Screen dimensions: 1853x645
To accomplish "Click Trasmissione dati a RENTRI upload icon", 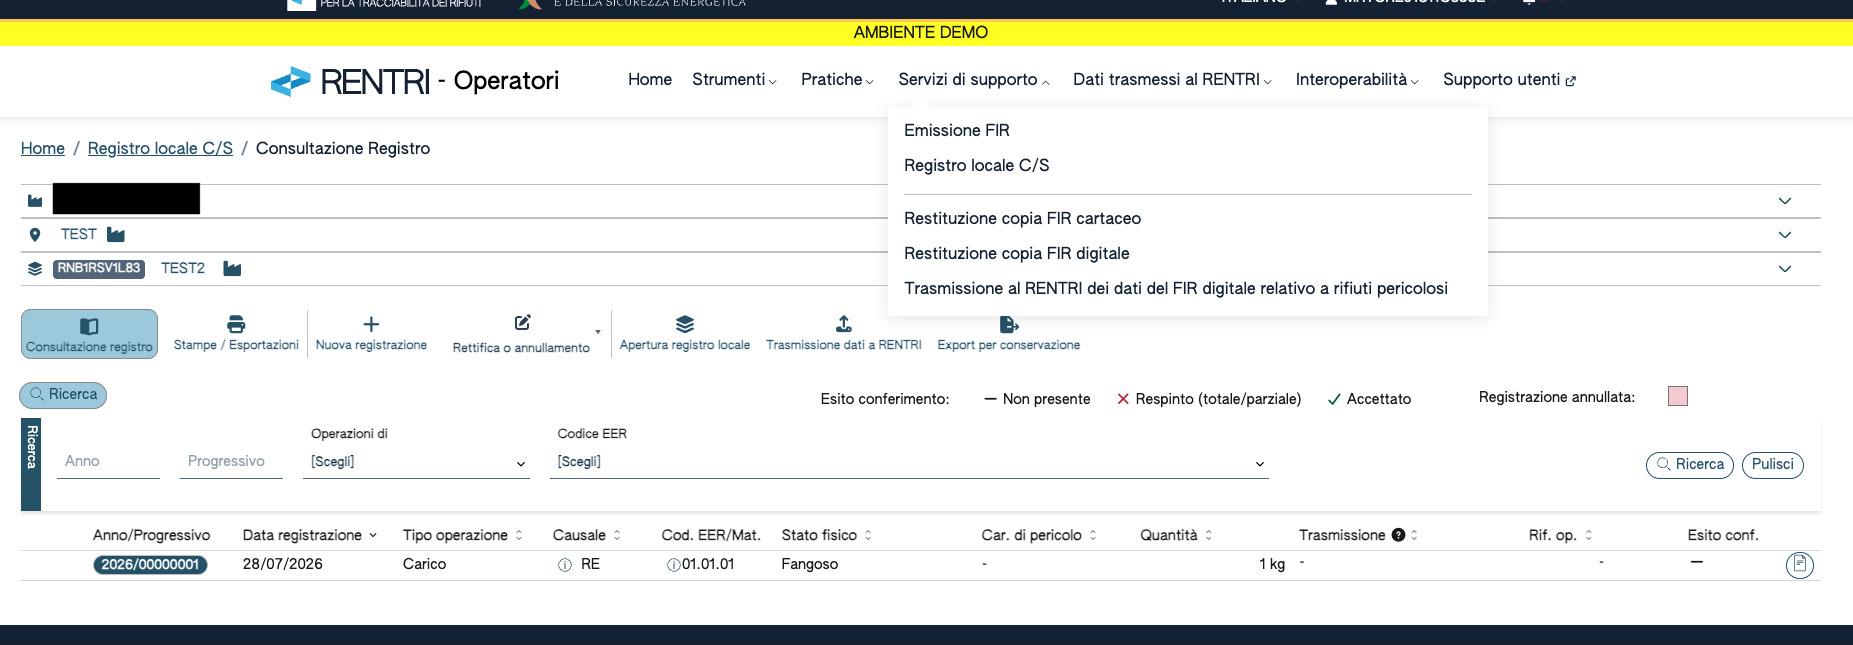I will coord(844,324).
